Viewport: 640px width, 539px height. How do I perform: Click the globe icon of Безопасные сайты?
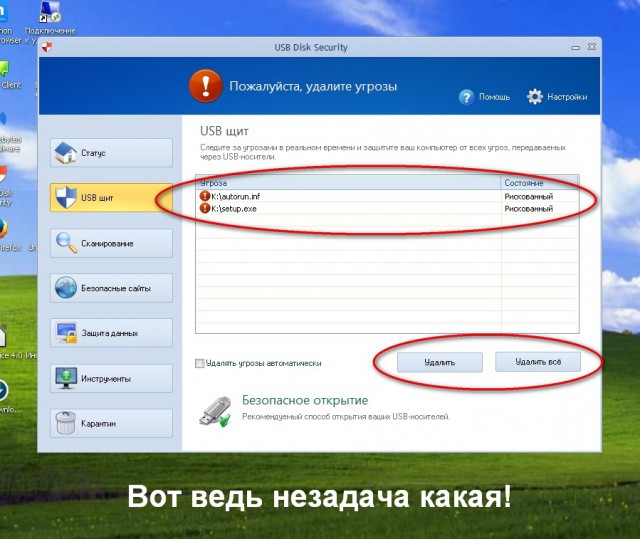point(66,287)
